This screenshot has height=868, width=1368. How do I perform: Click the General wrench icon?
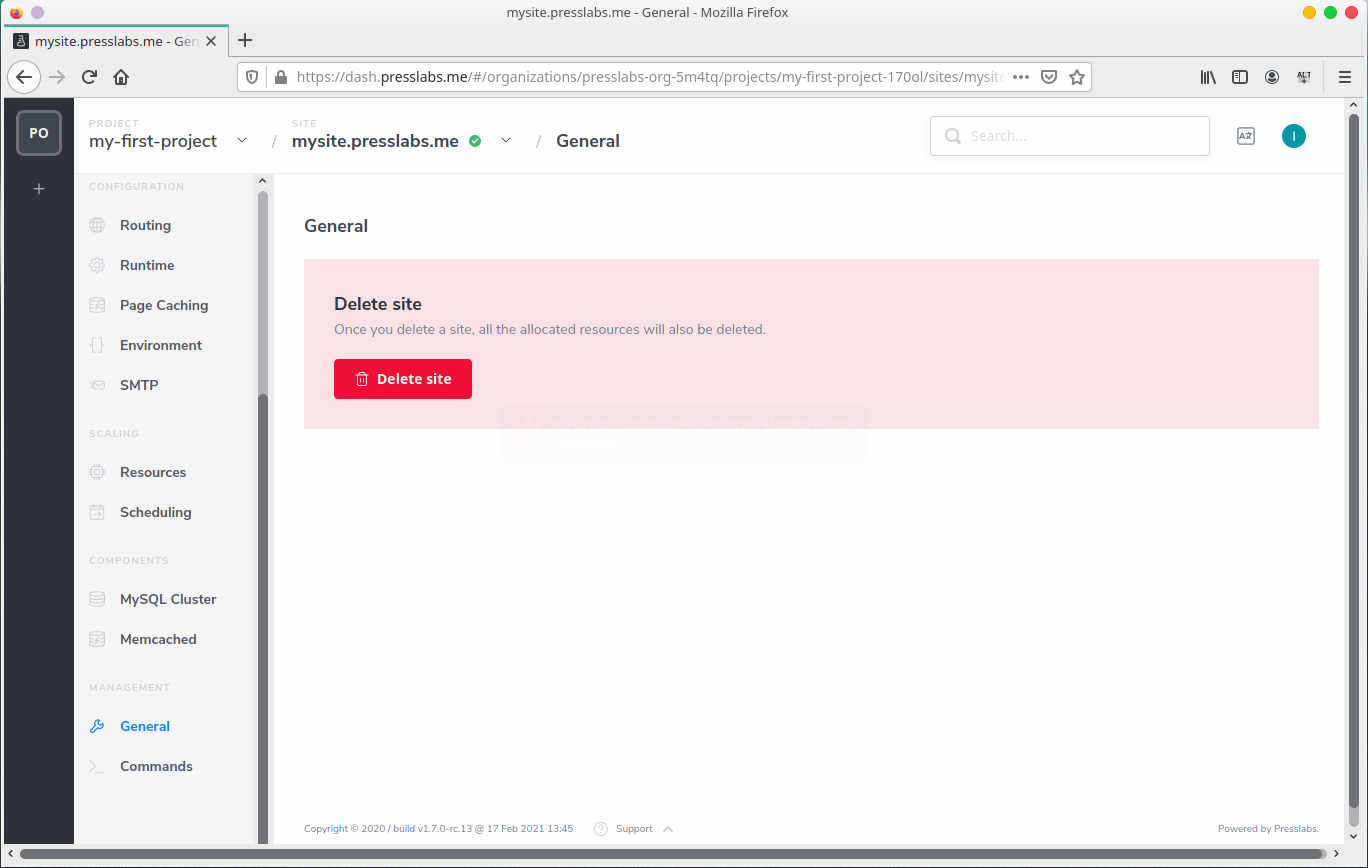(97, 726)
